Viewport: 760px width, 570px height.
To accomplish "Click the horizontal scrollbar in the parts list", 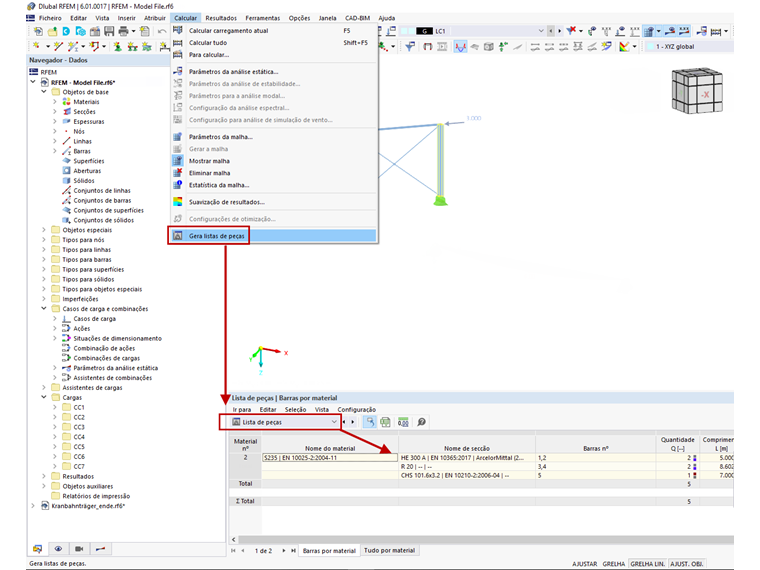I will (485, 539).
